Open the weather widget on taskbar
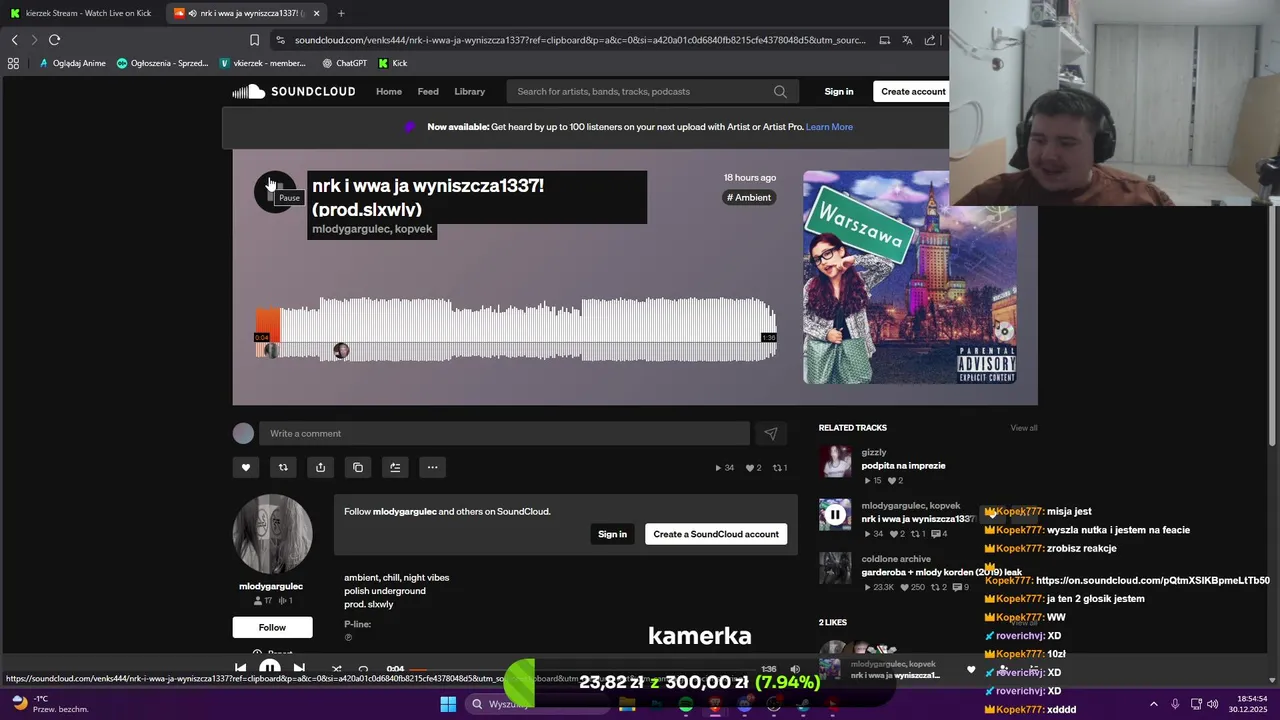Screen dimensions: 1280x720 coord(50,704)
